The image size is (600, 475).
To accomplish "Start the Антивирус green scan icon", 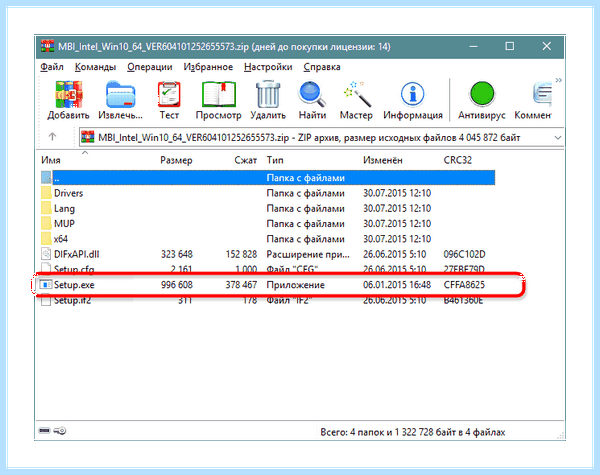I will pyautogui.click(x=482, y=94).
